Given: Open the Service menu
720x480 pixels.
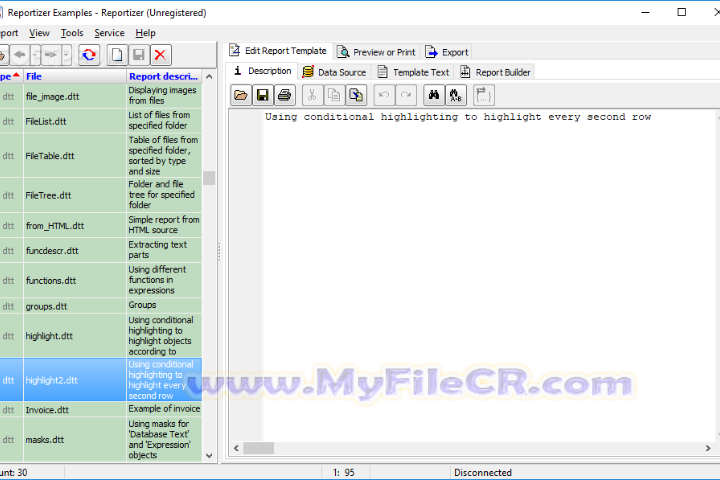Looking at the screenshot, I should (x=109, y=33).
